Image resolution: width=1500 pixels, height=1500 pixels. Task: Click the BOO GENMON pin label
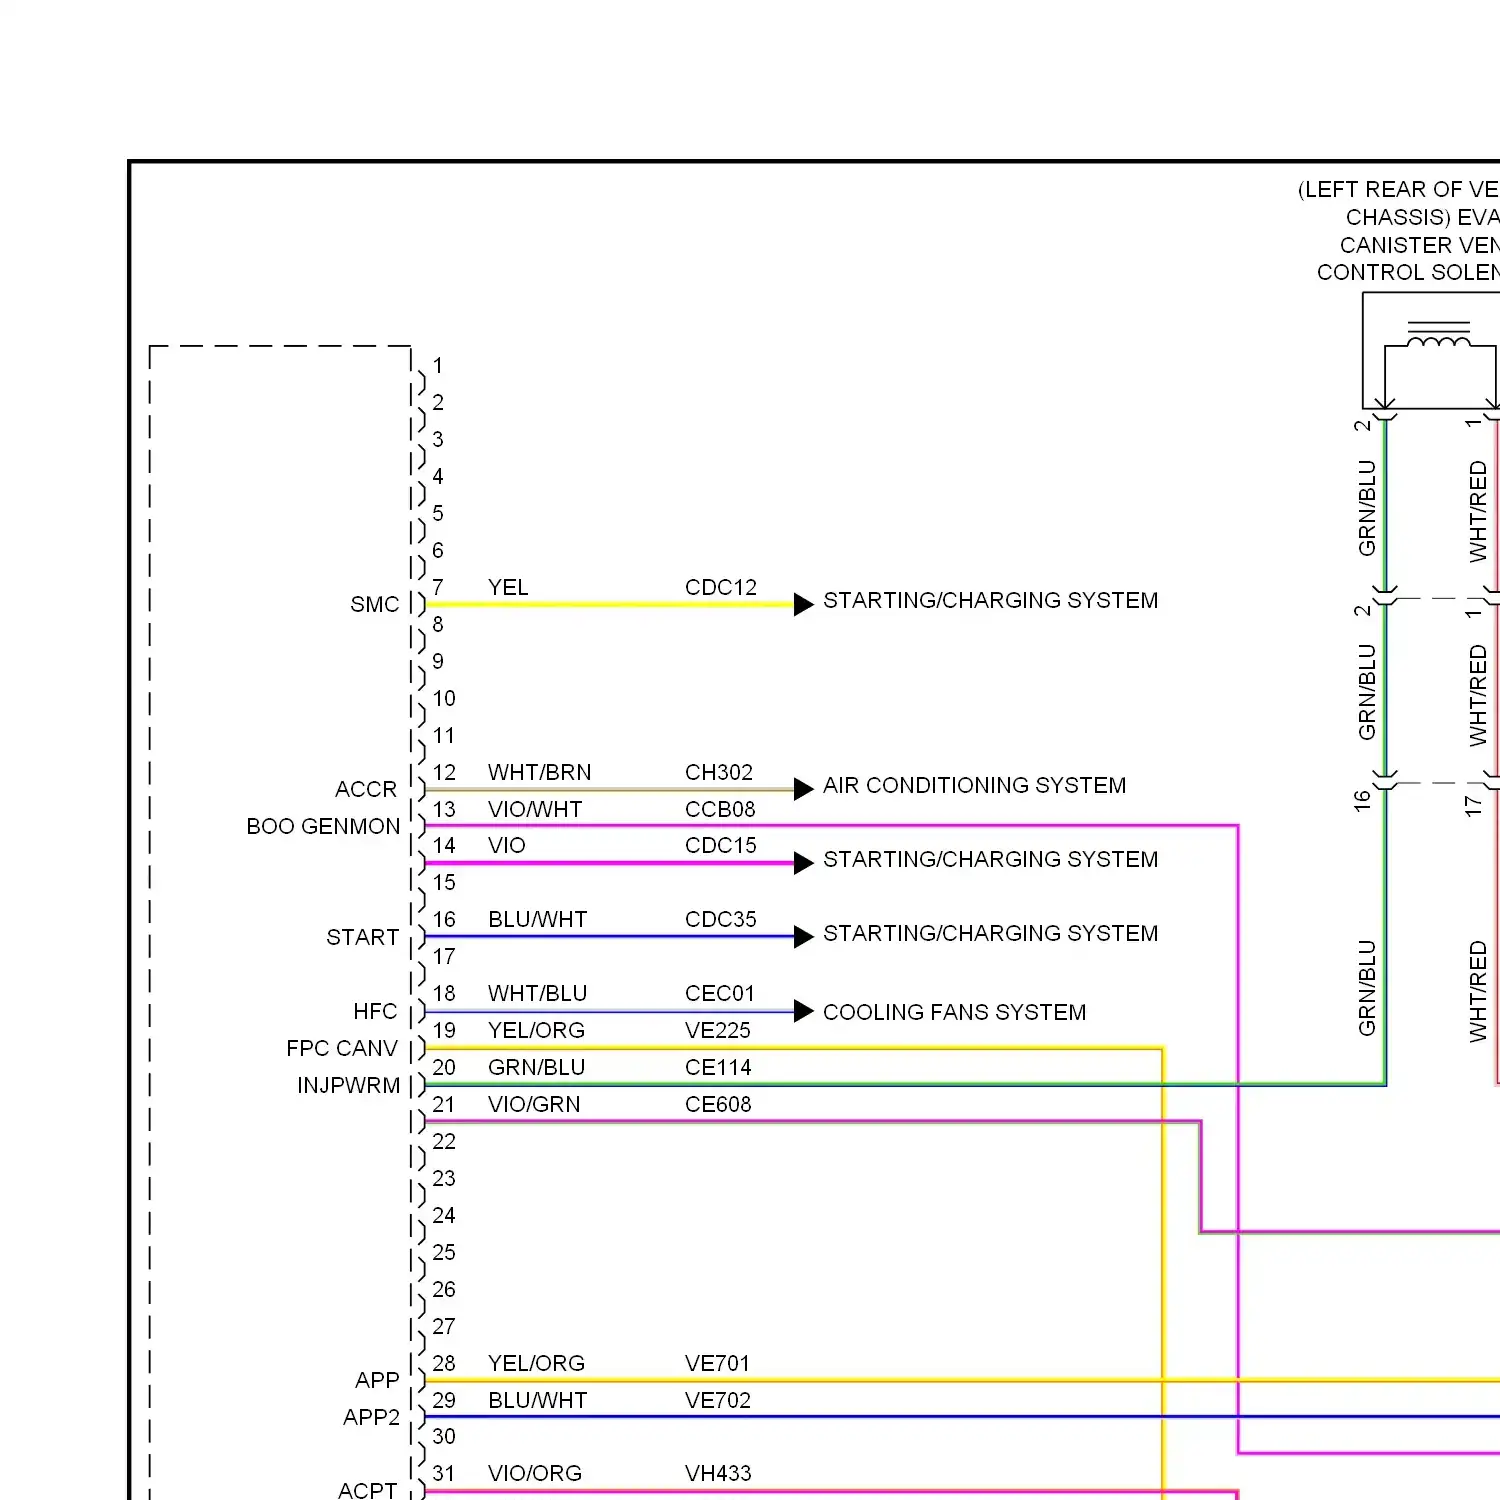click(323, 826)
